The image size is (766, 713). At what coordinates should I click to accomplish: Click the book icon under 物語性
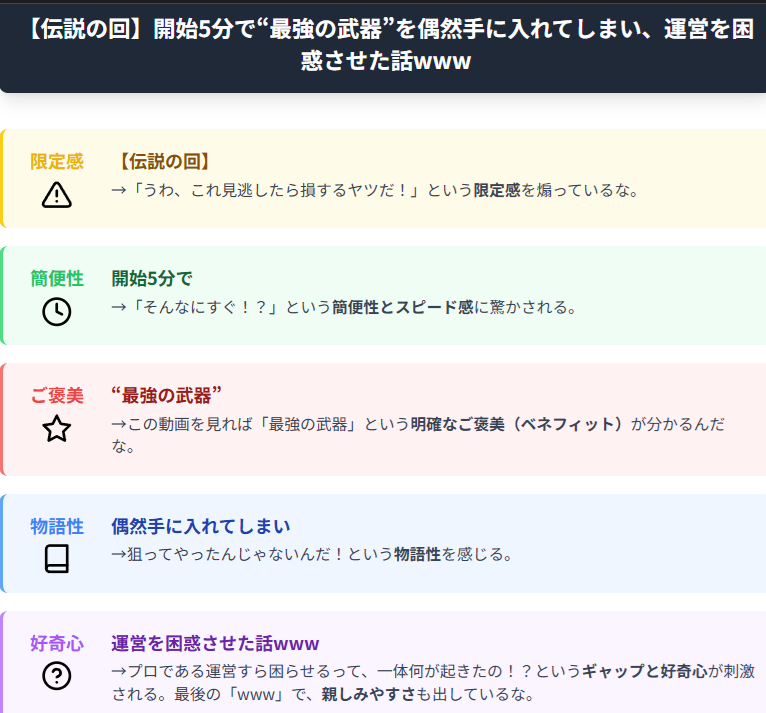tap(57, 559)
